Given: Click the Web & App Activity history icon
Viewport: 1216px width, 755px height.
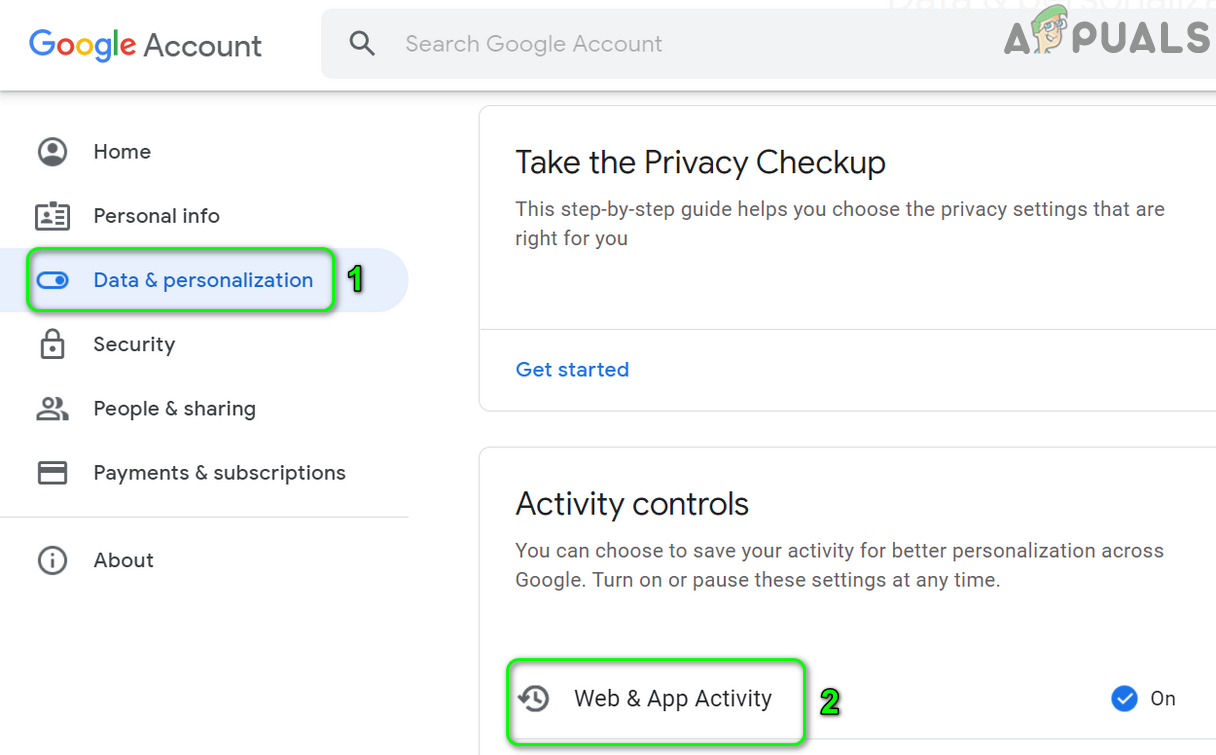Looking at the screenshot, I should coord(534,698).
